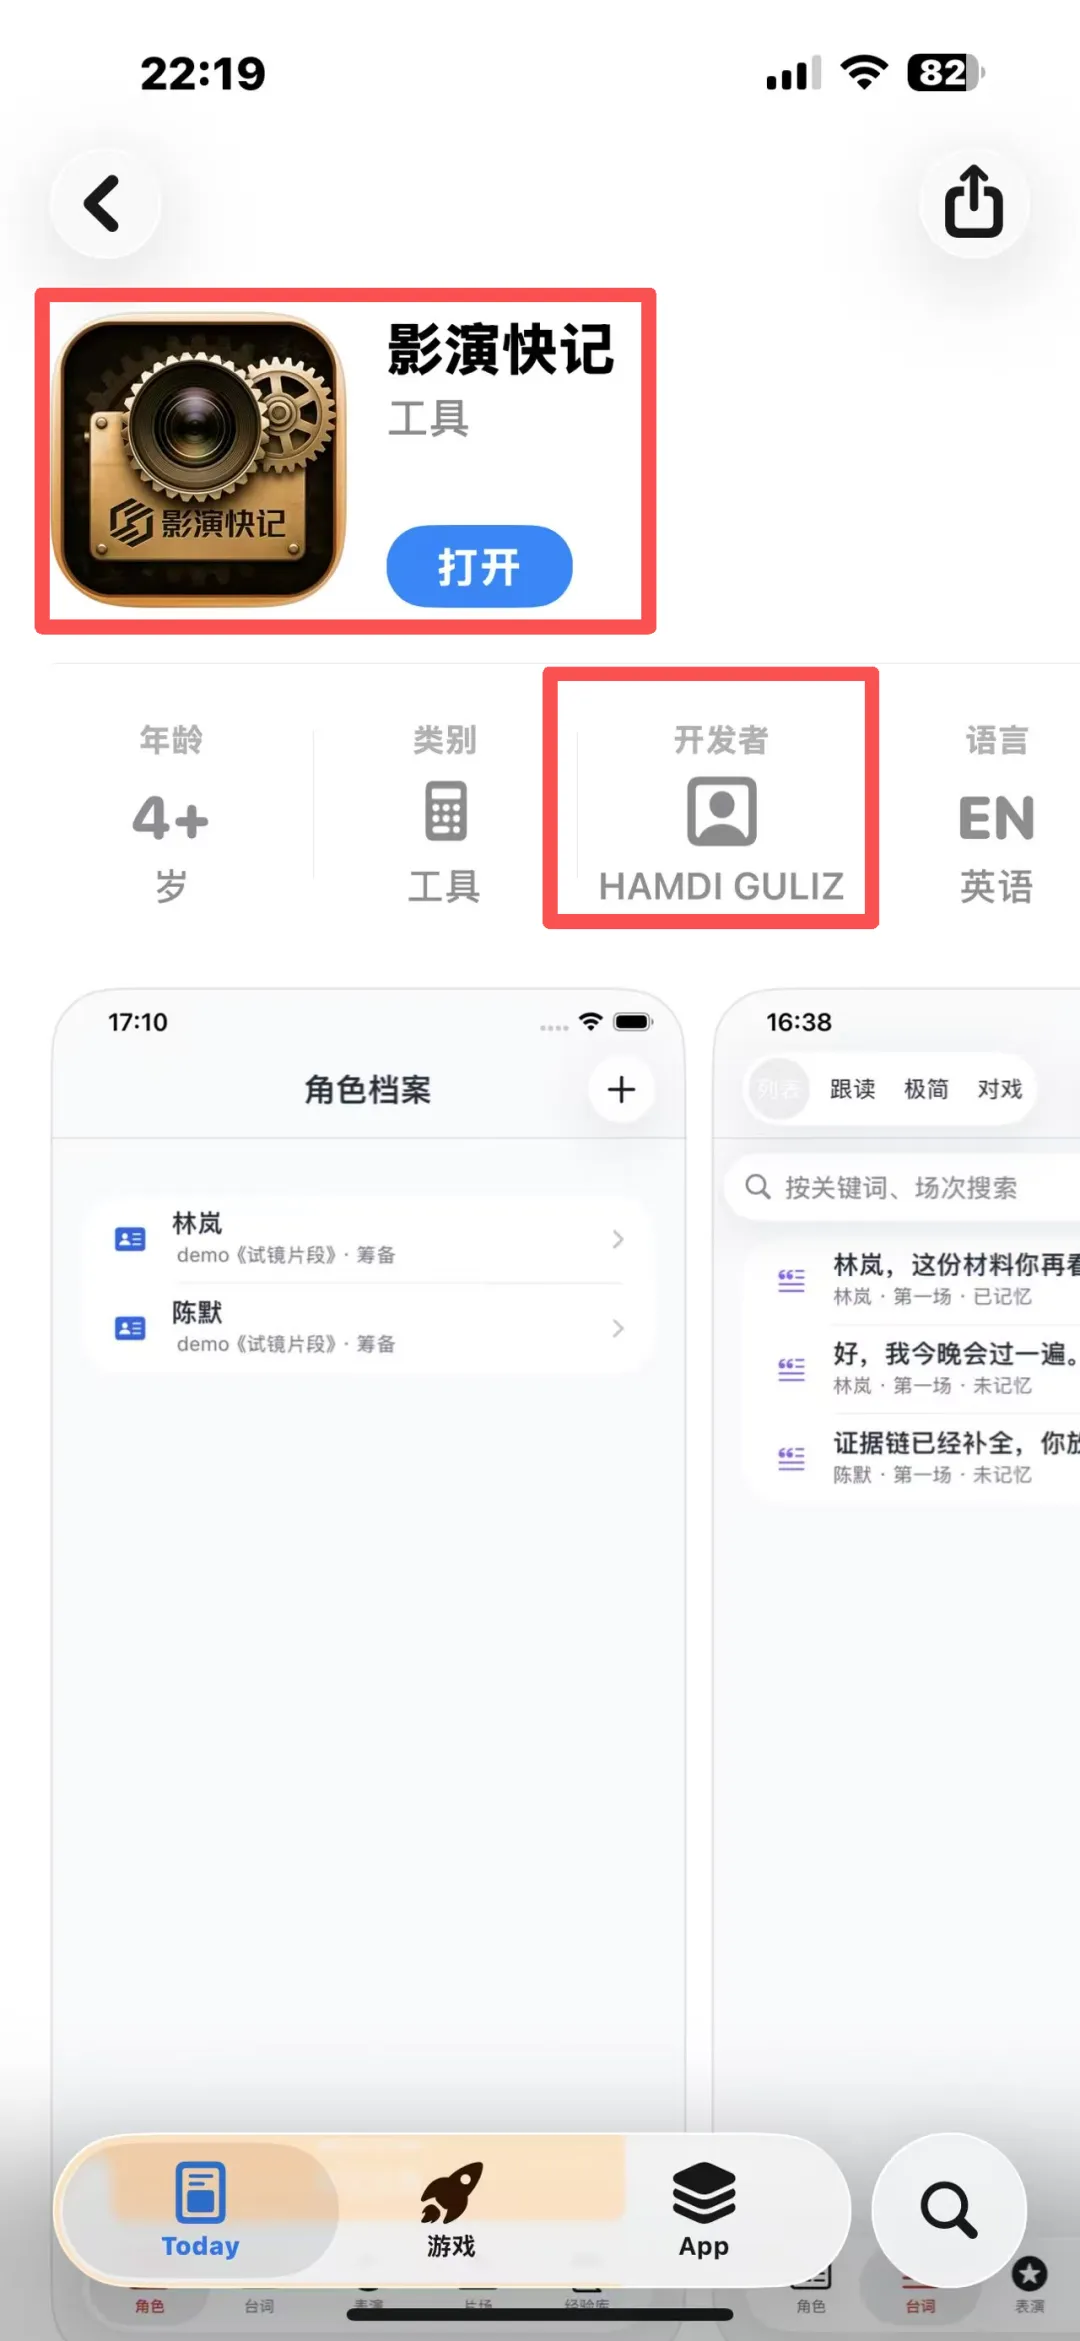Select the 对戏 segment
This screenshot has height=2341, width=1080.
(x=1000, y=1089)
